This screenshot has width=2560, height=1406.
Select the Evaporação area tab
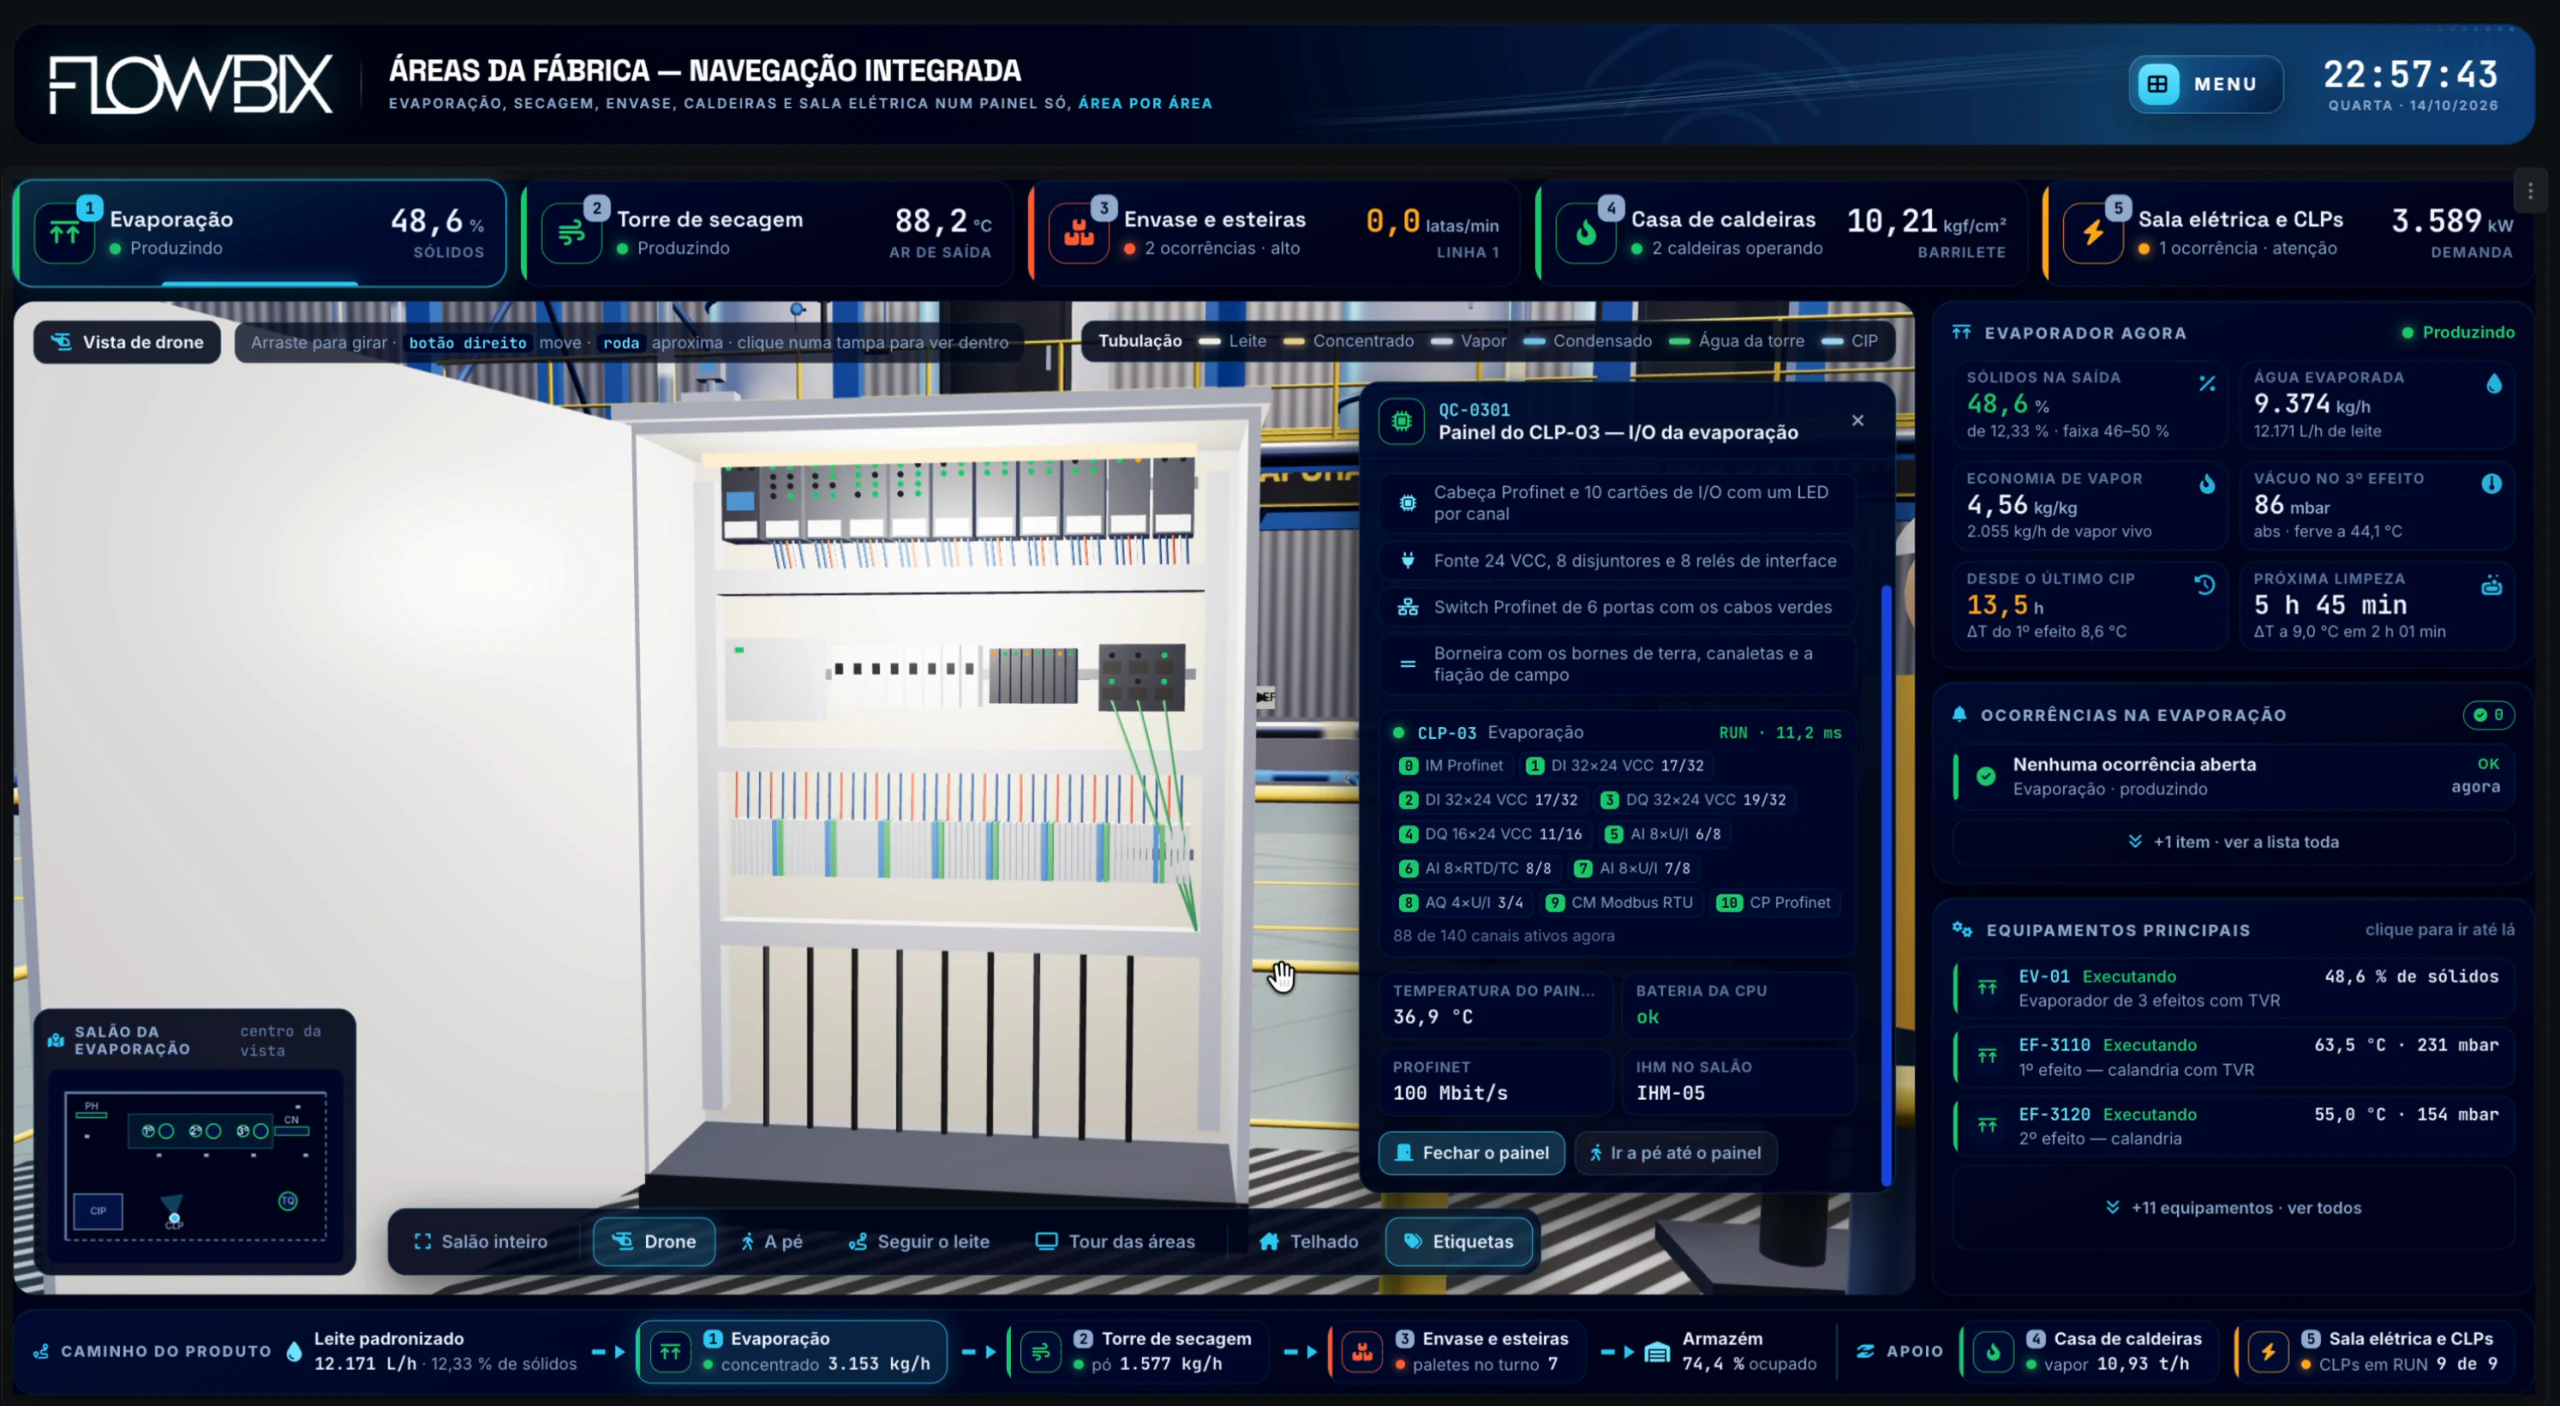pyautogui.click(x=260, y=233)
